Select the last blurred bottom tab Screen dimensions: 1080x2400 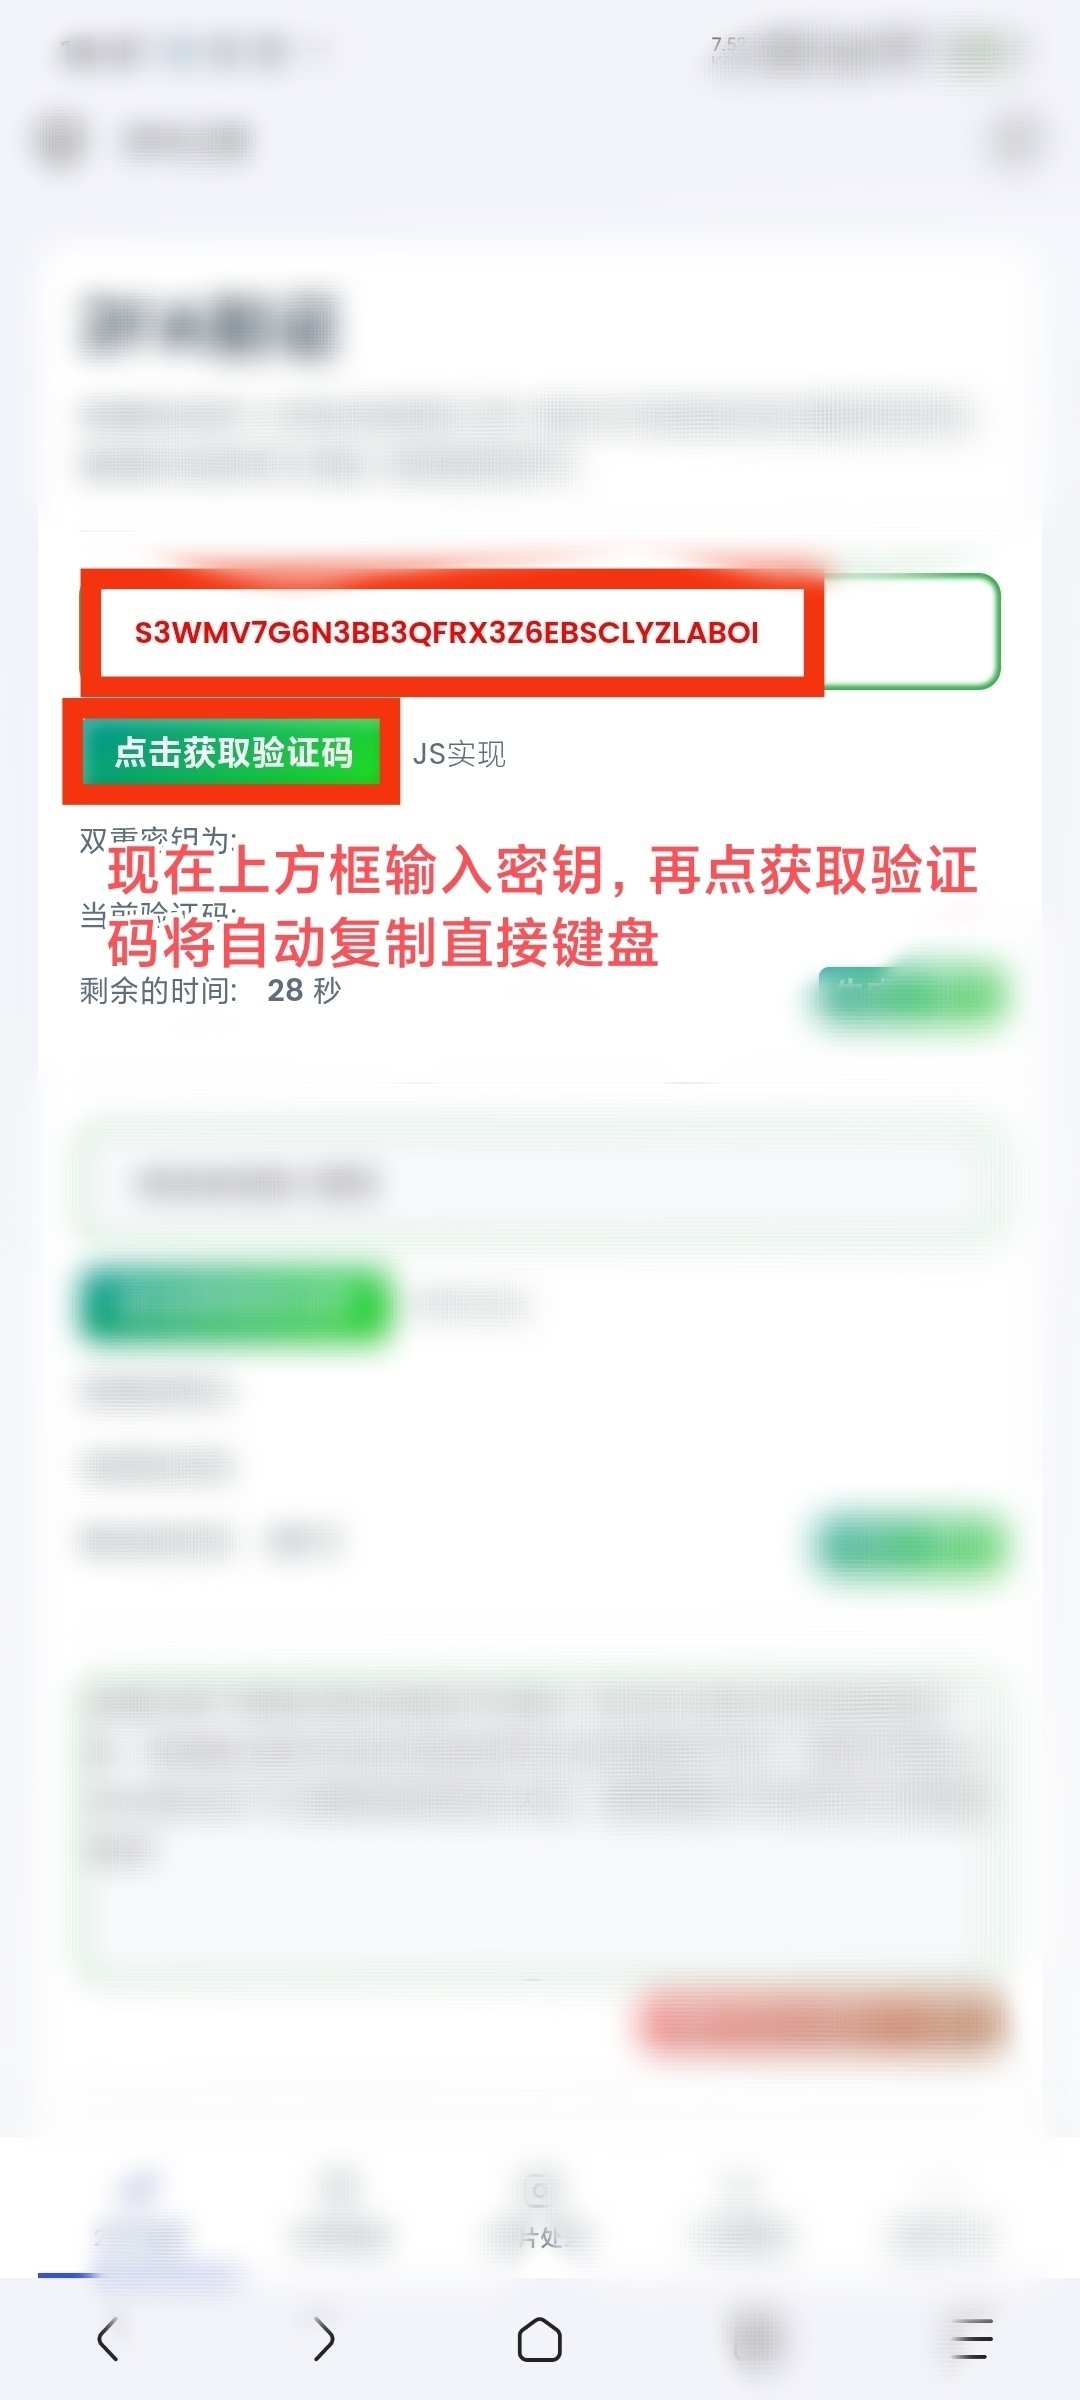click(x=938, y=2211)
